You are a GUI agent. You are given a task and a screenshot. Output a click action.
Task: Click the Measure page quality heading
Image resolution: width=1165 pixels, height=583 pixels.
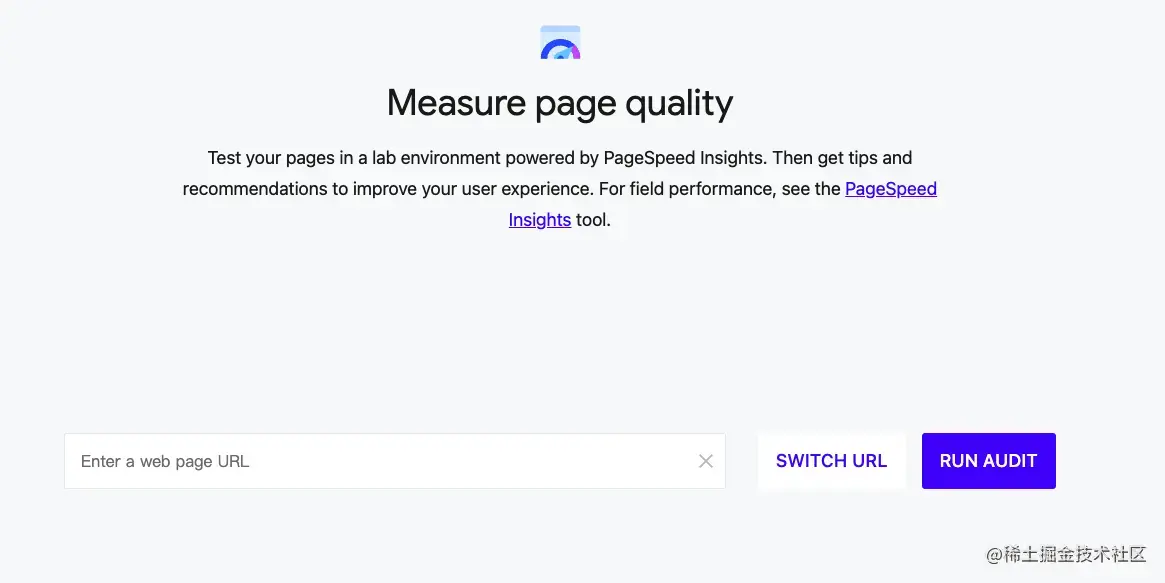559,102
